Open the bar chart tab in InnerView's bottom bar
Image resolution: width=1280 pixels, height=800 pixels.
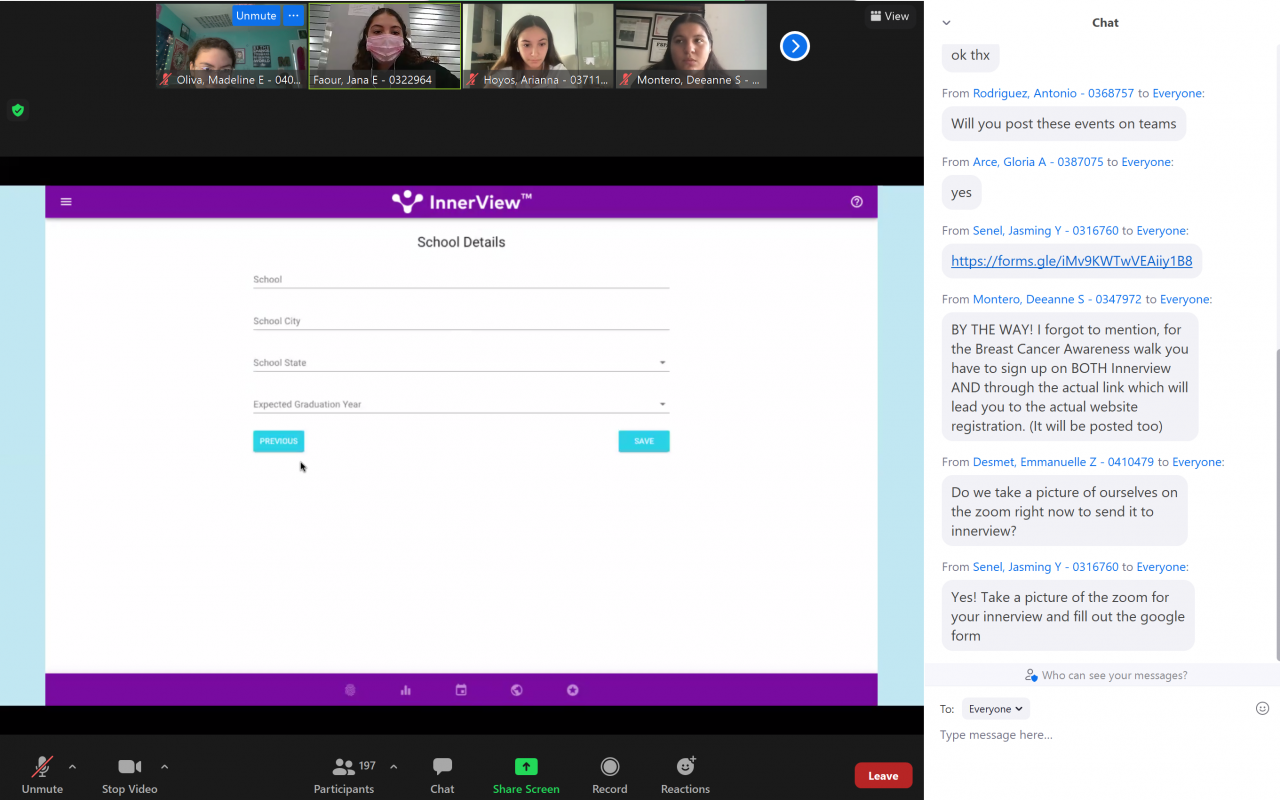click(406, 690)
